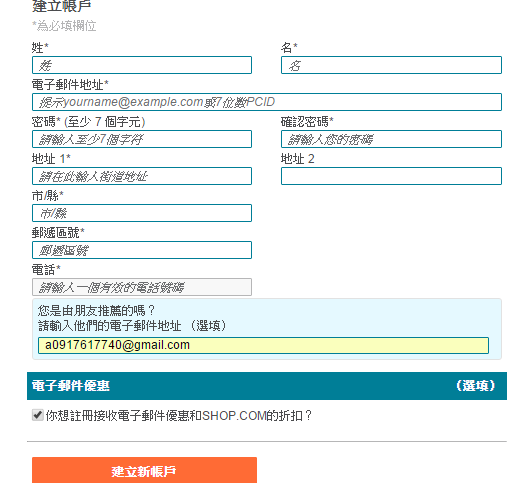Select the 地址 1 street address field
The image size is (518, 483).
[x=142, y=176]
